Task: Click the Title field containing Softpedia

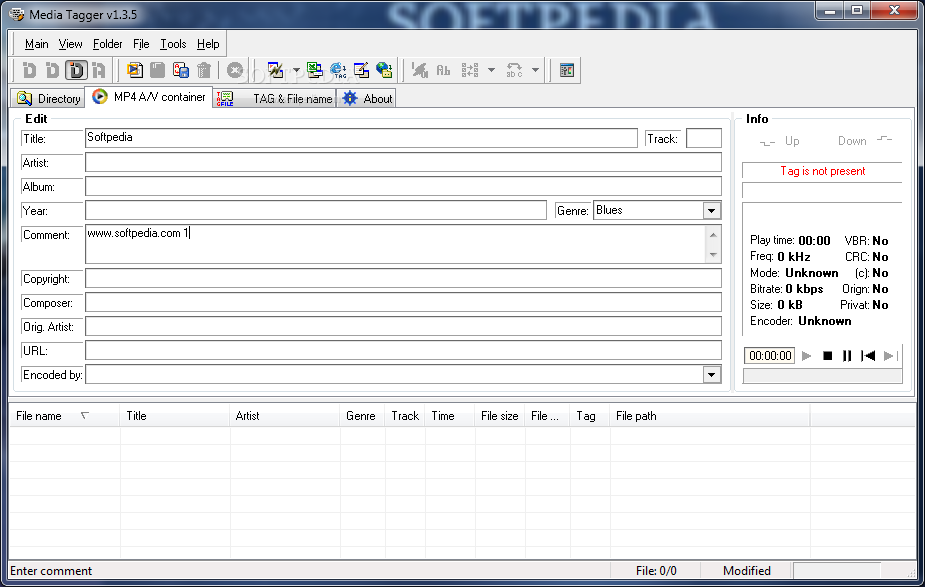Action: 361,138
